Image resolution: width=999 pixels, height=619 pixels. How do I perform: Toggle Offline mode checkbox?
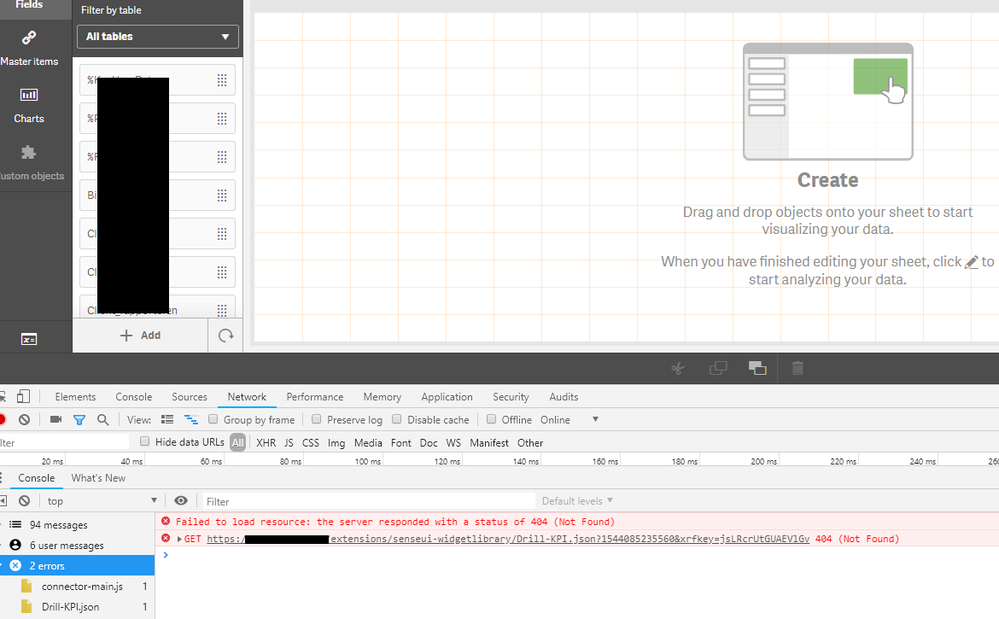[491, 419]
